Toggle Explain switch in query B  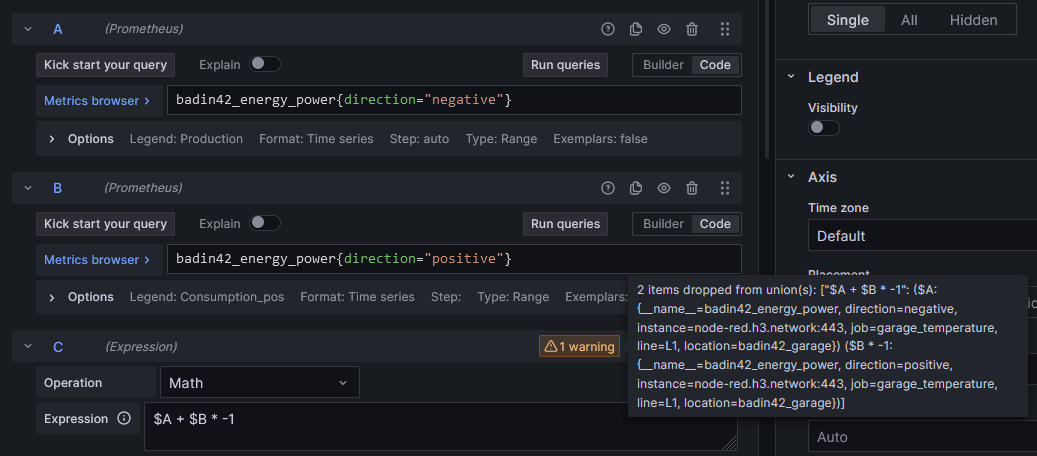tap(265, 223)
